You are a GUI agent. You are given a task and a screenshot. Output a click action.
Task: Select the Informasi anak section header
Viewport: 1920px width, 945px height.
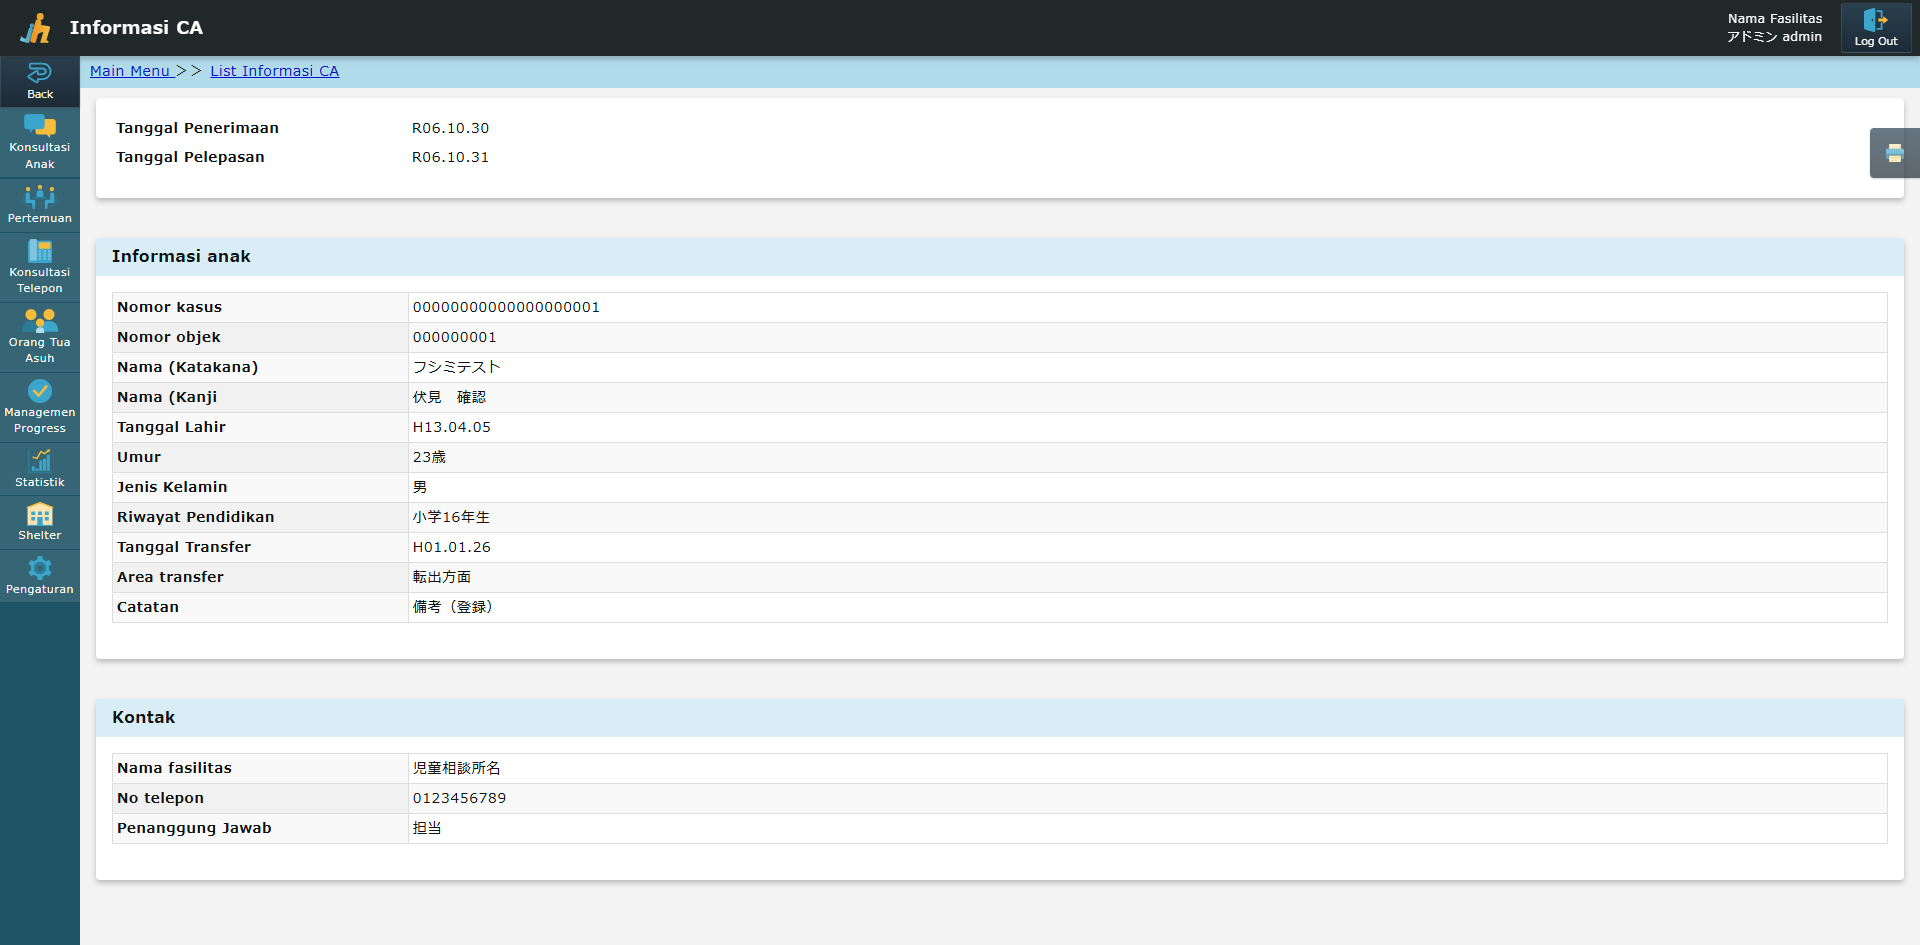pos(181,256)
